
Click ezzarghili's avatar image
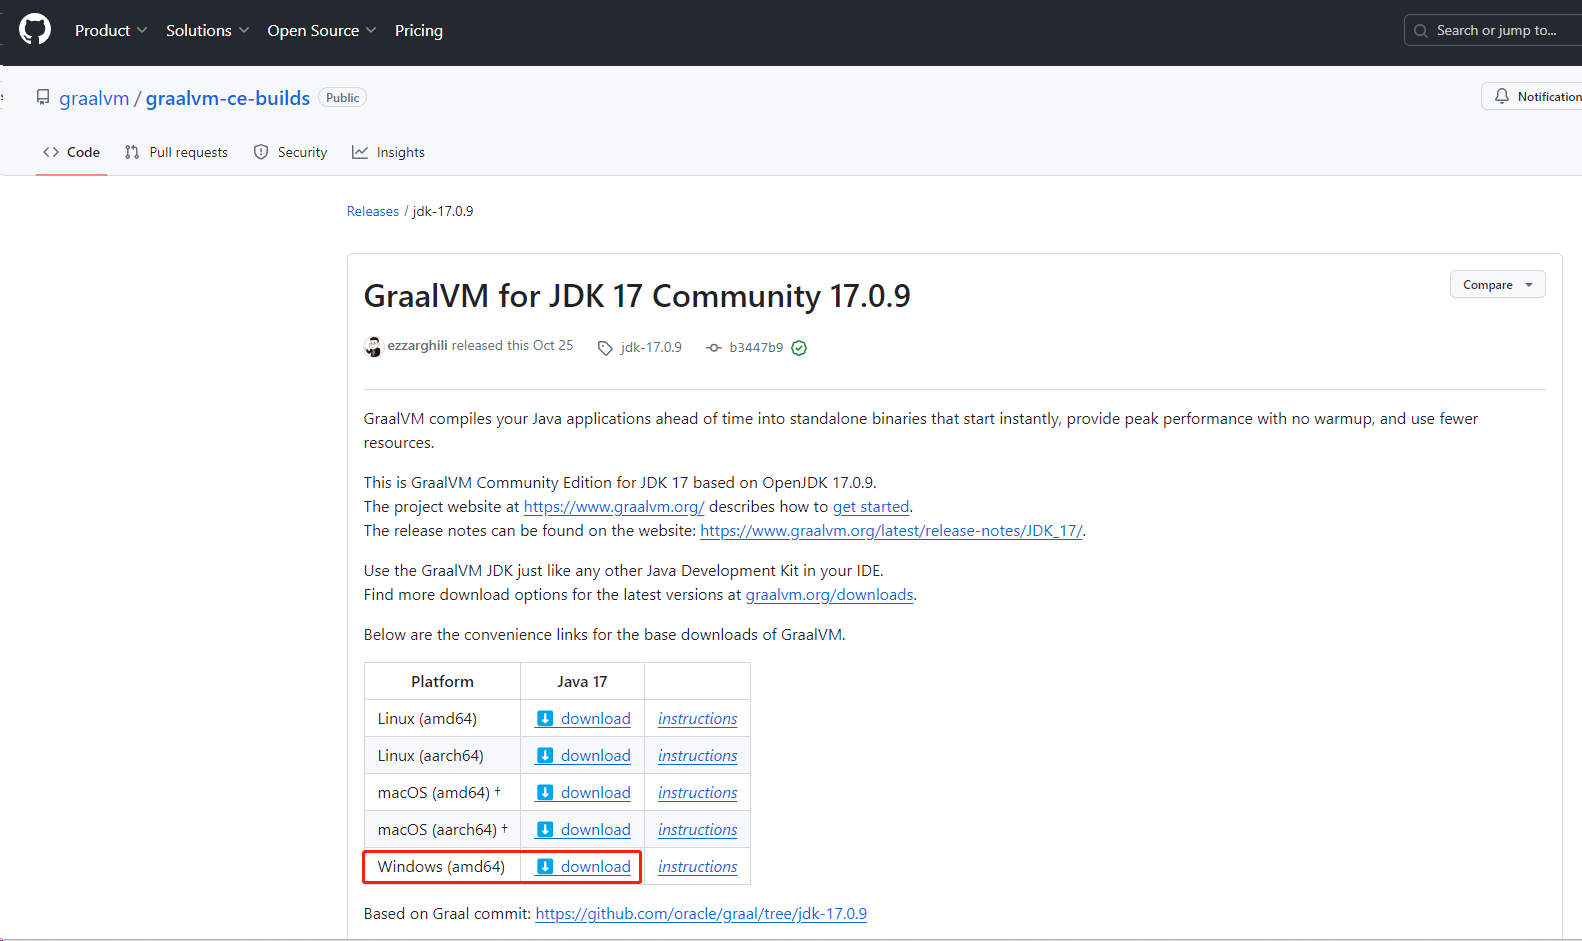click(373, 346)
